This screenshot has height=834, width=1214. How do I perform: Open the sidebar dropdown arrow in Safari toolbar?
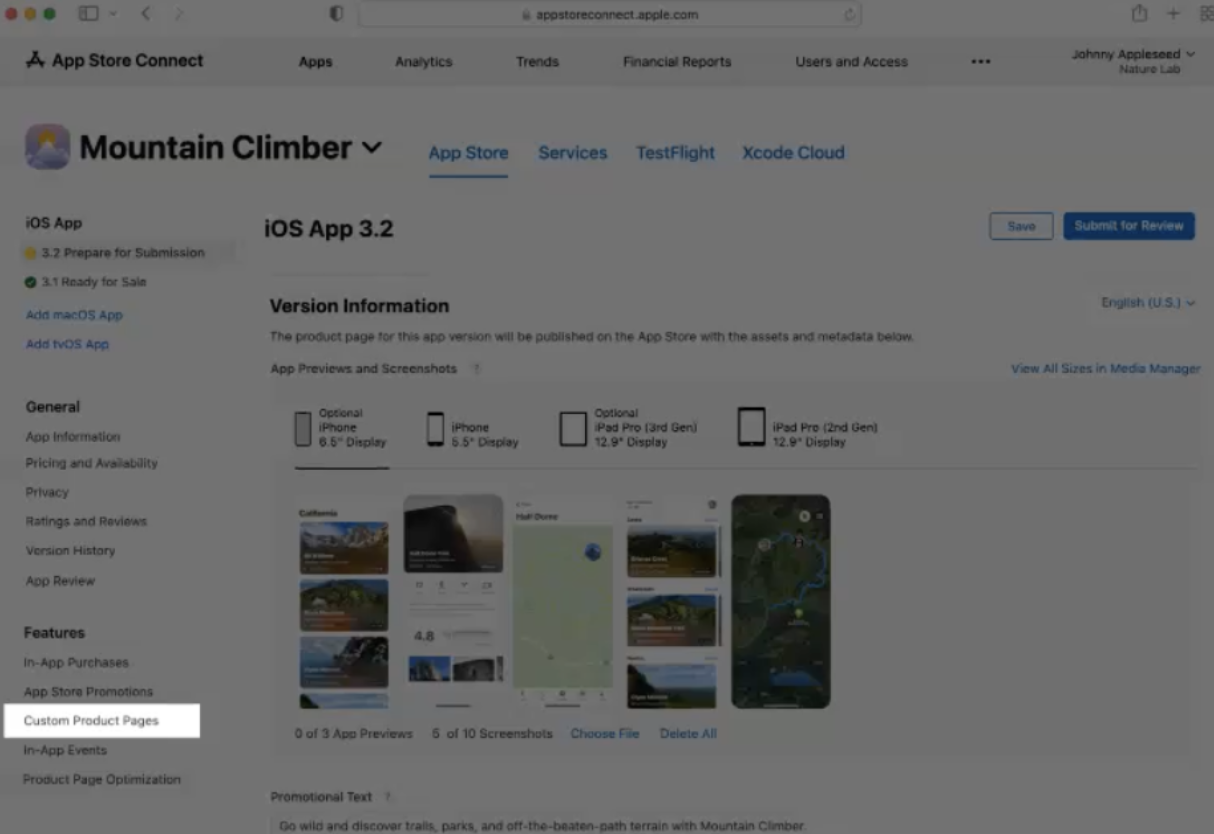coord(112,14)
